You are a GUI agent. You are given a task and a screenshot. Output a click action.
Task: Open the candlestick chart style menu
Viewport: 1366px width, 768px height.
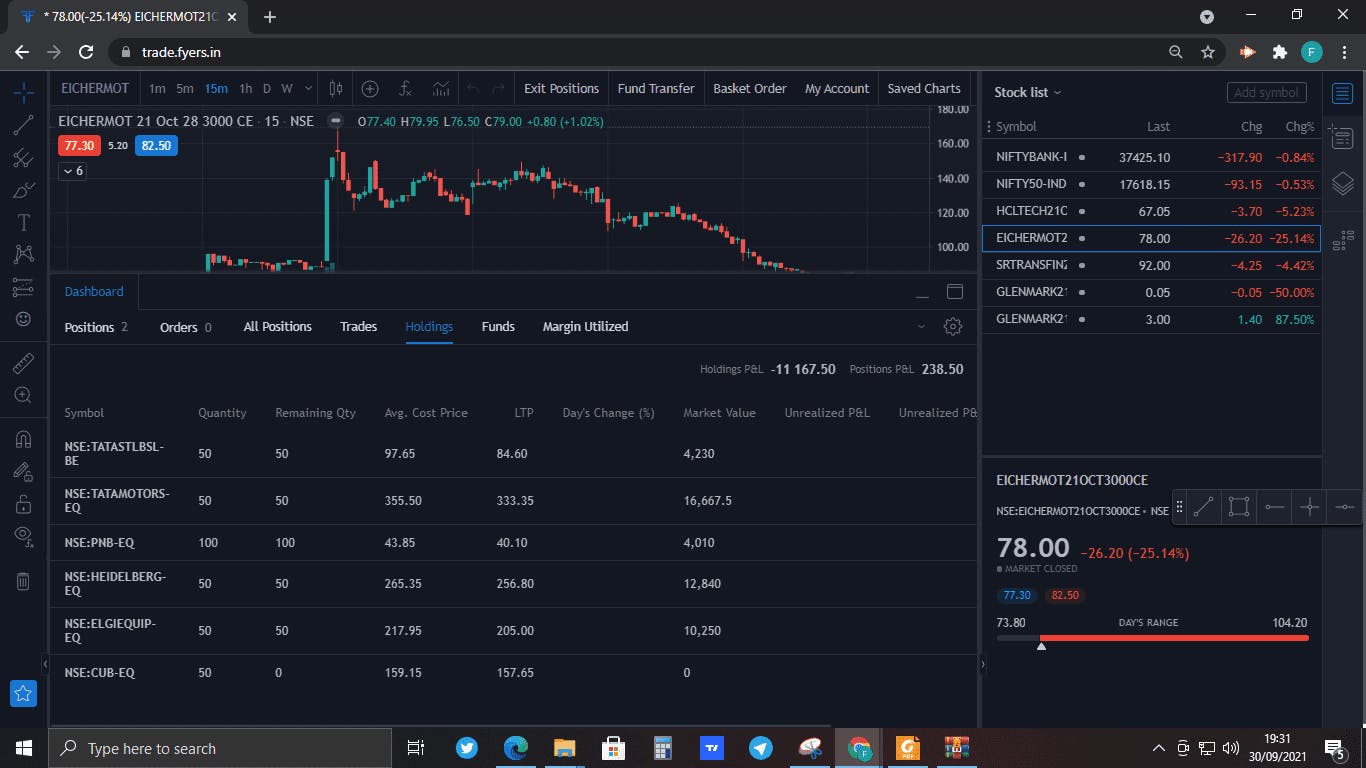[336, 88]
